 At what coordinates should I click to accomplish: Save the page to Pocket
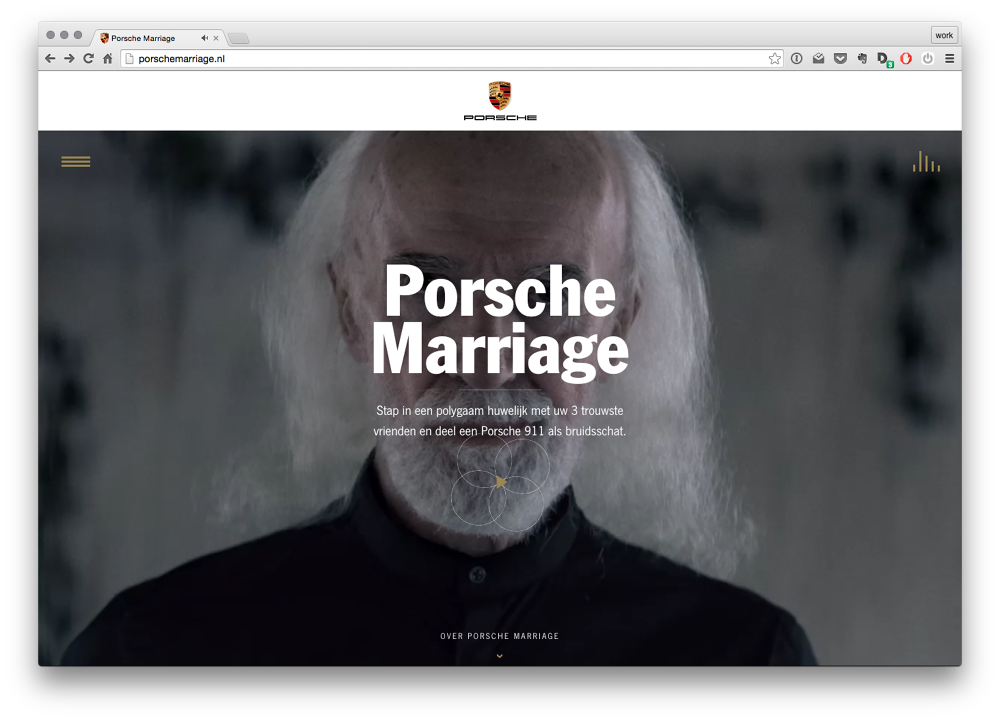tap(841, 58)
